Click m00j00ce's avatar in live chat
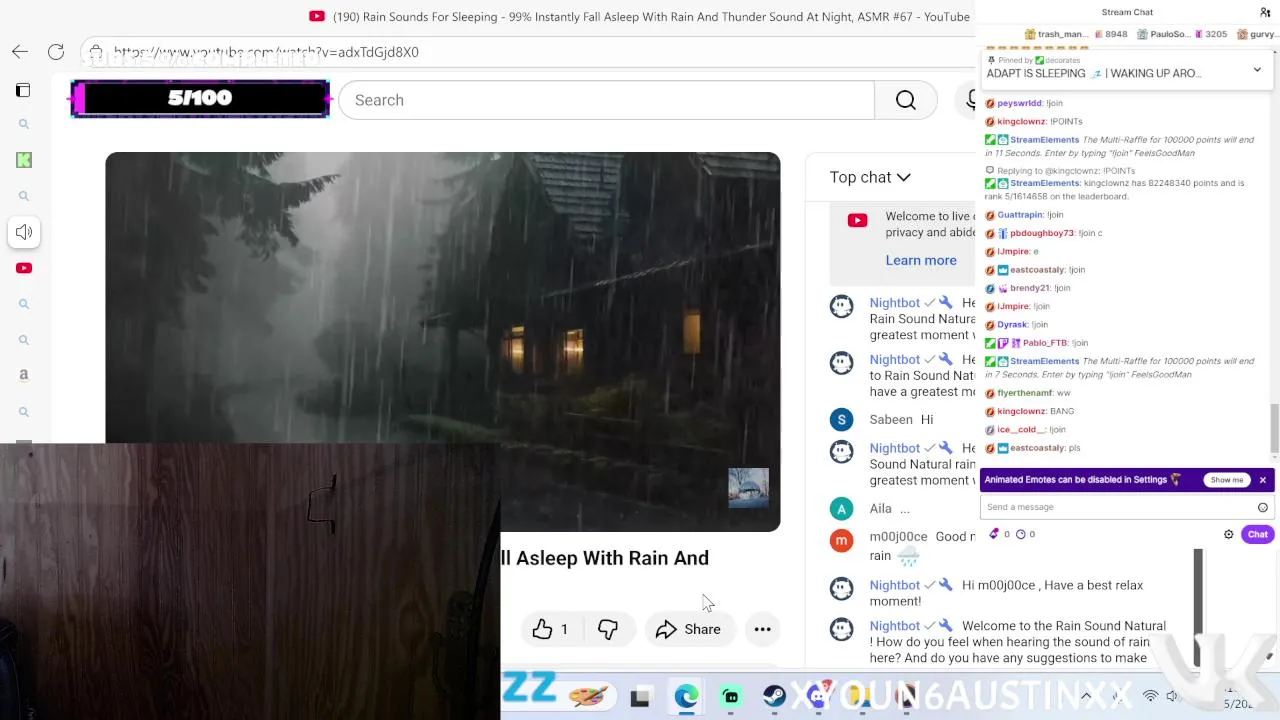 click(x=842, y=540)
